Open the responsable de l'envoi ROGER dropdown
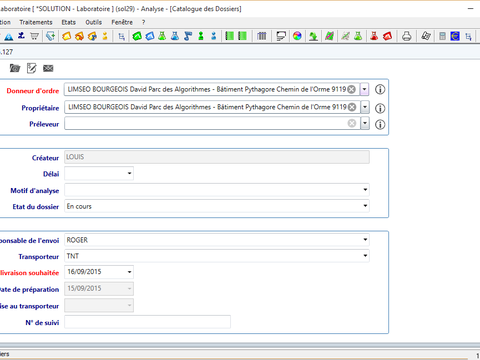Image resolution: width=480 pixels, height=360 pixels. pos(365,239)
